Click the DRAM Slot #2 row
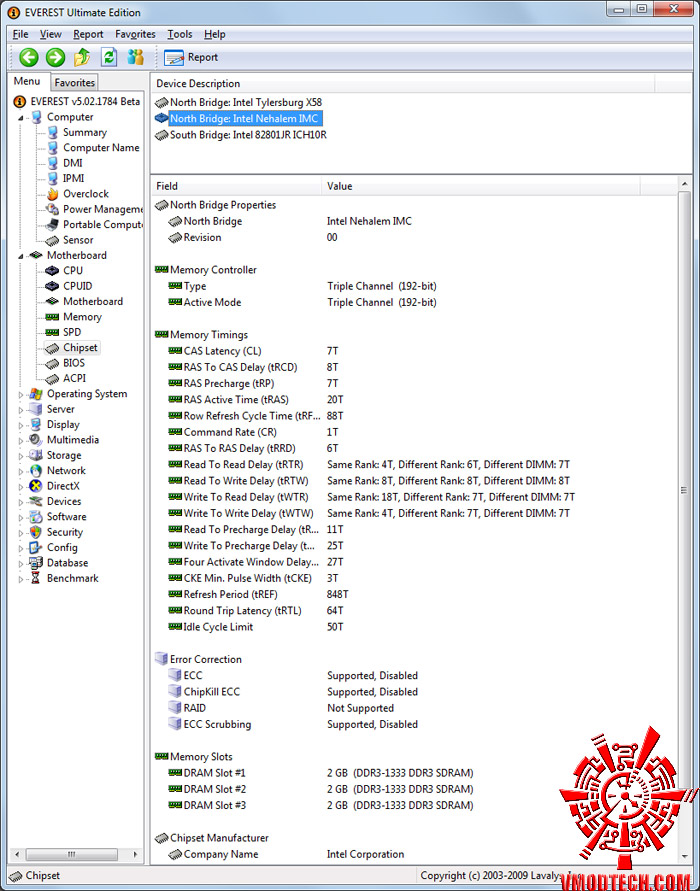Image resolution: width=700 pixels, height=891 pixels. pos(415,789)
